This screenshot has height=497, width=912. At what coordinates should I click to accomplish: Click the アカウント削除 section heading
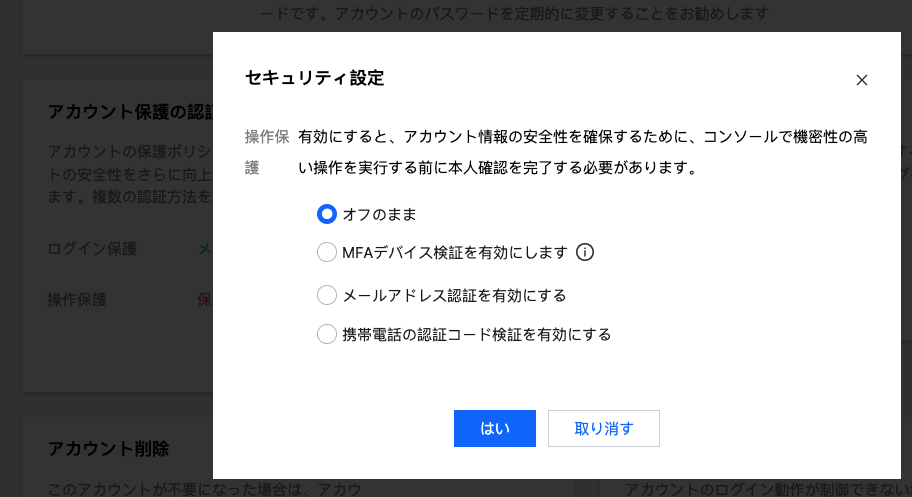click(x=108, y=449)
